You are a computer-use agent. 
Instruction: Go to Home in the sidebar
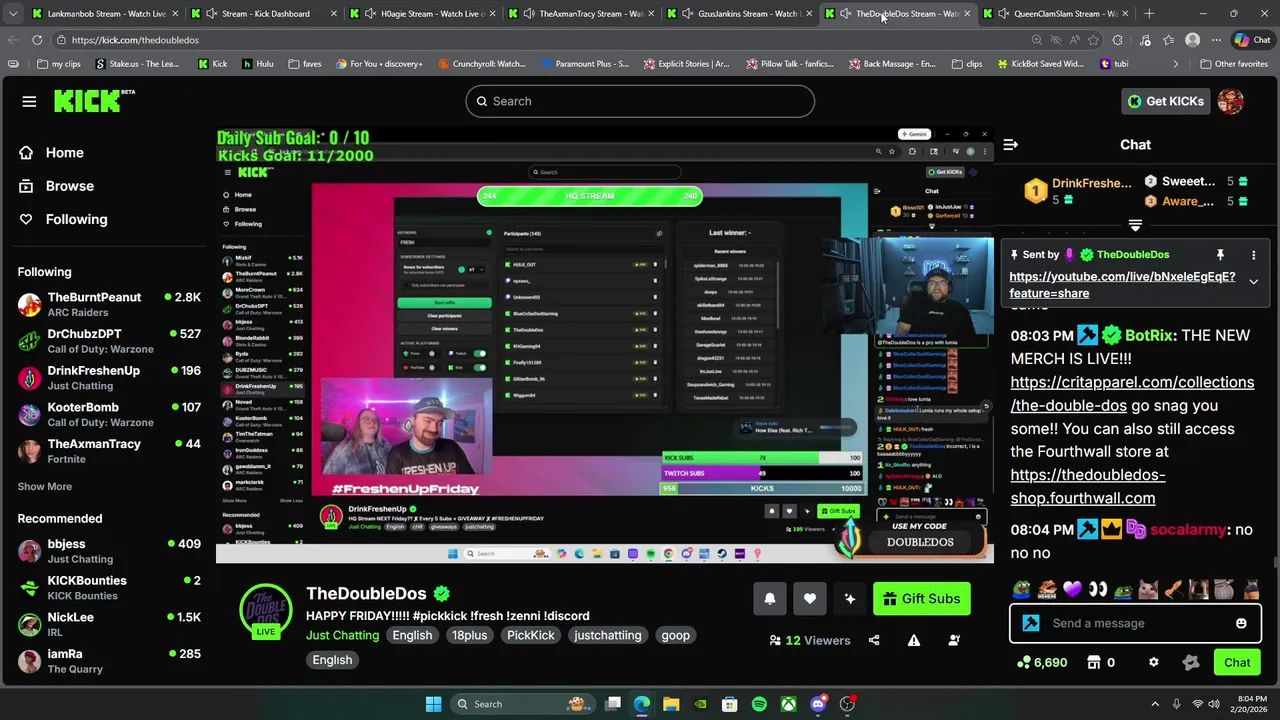[64, 153]
